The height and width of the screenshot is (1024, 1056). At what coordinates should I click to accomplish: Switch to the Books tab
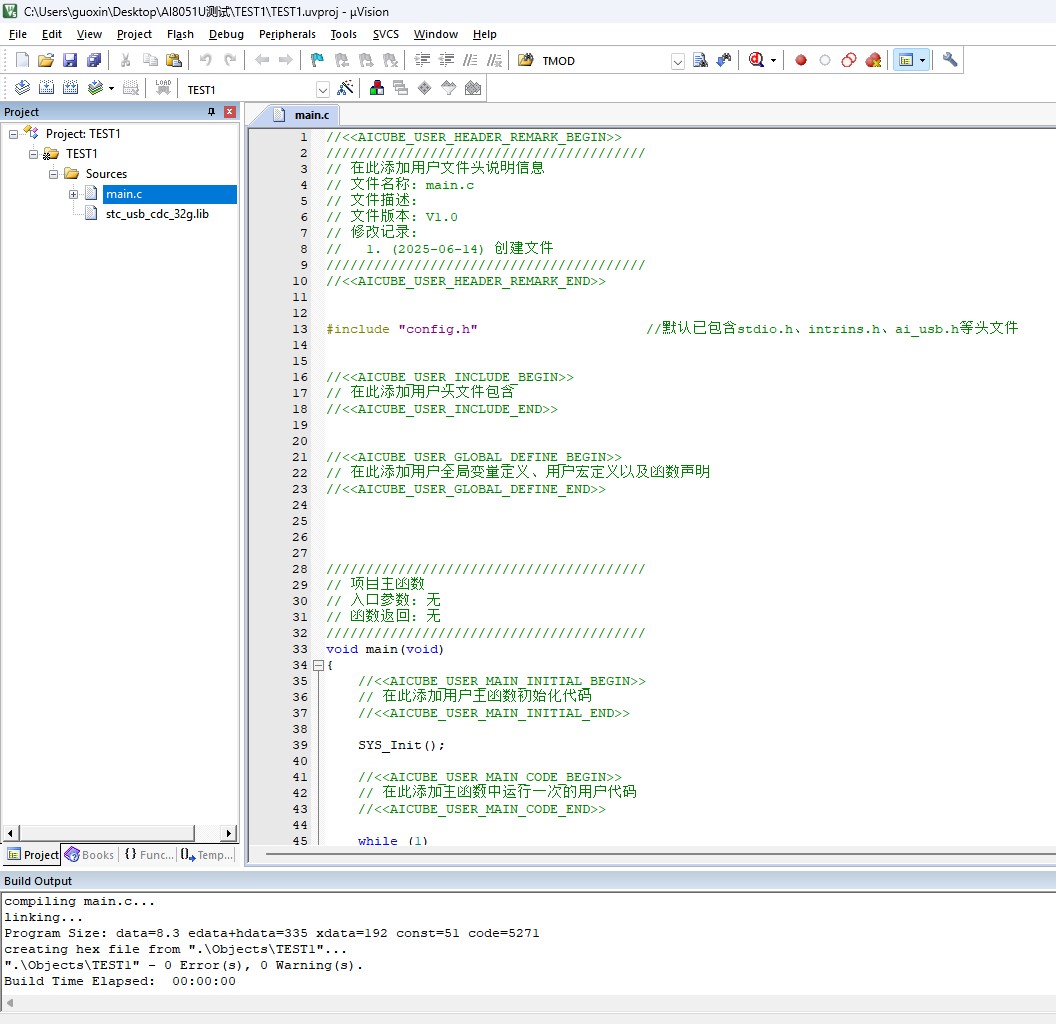click(x=90, y=855)
